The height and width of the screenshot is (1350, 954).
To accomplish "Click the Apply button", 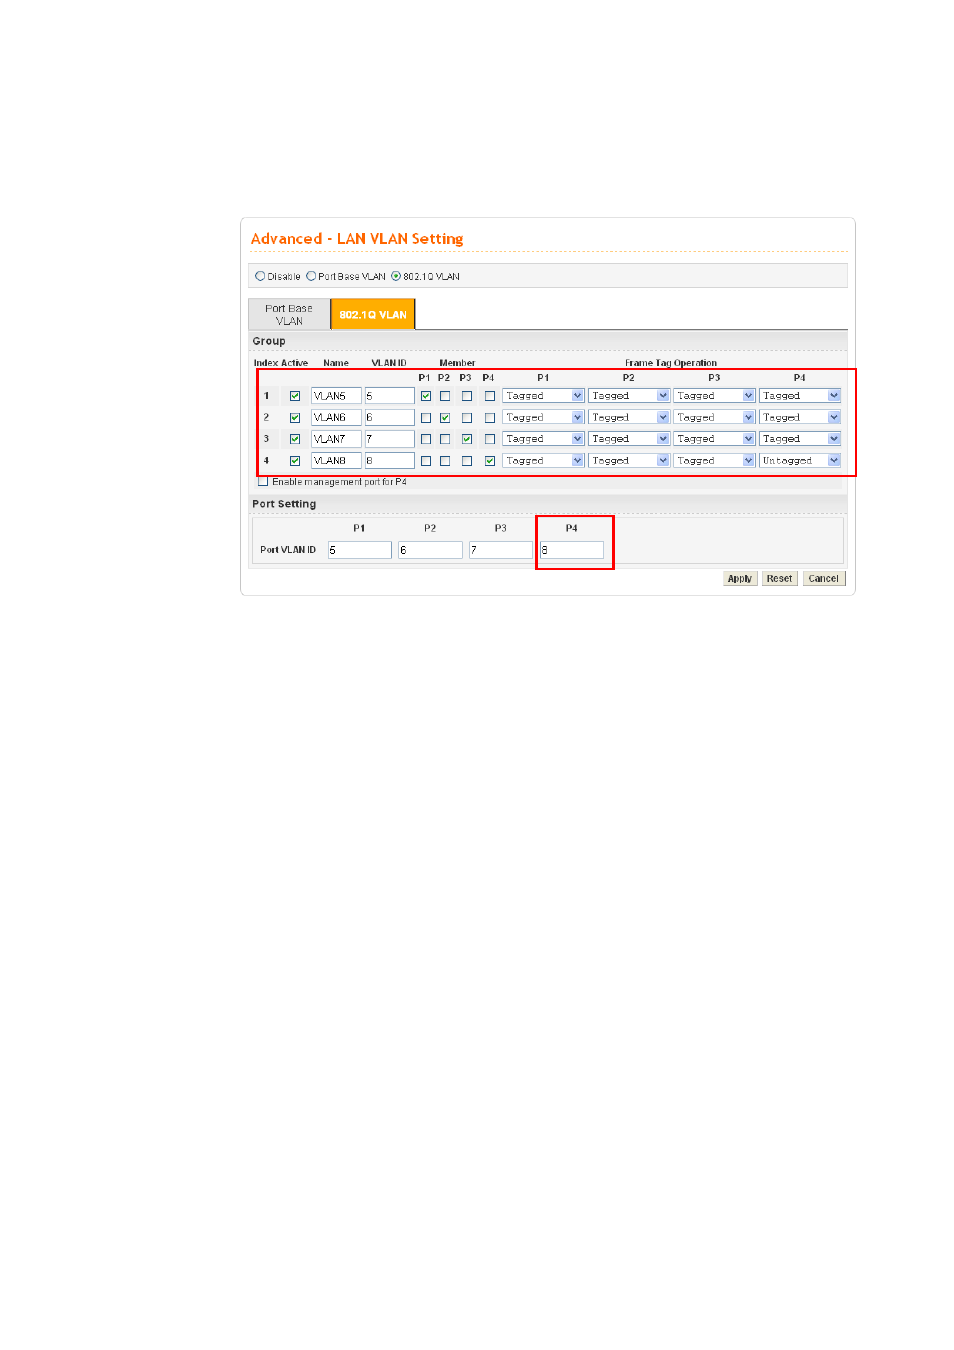I will (x=740, y=579).
